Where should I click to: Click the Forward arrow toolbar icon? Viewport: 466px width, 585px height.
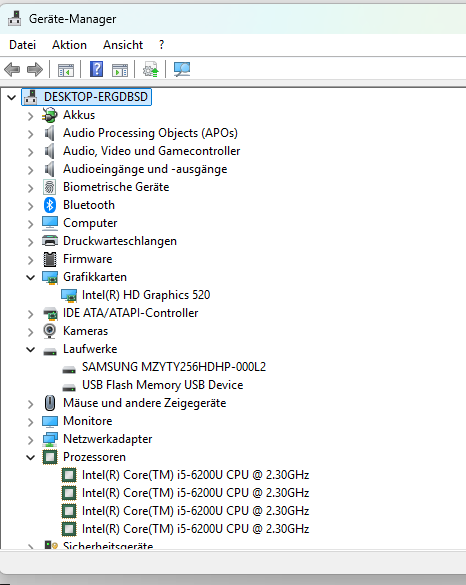(35, 69)
